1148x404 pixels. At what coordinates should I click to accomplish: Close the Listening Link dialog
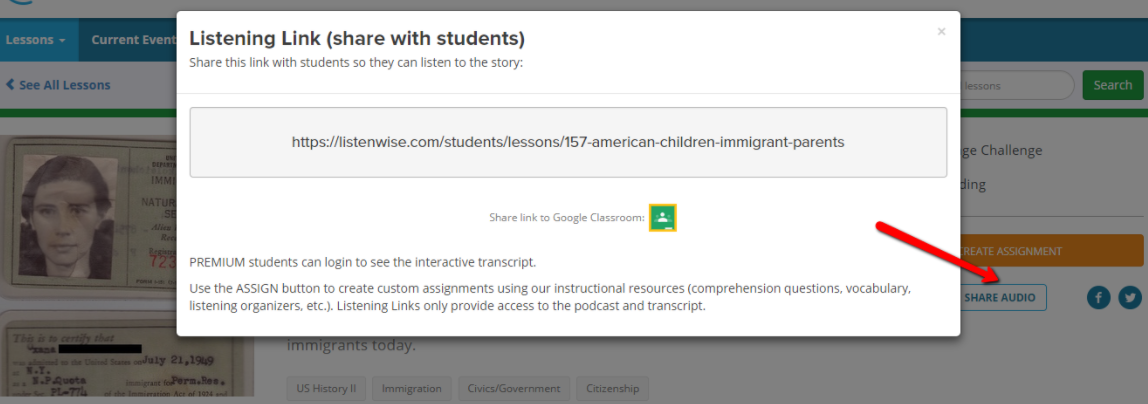940,32
